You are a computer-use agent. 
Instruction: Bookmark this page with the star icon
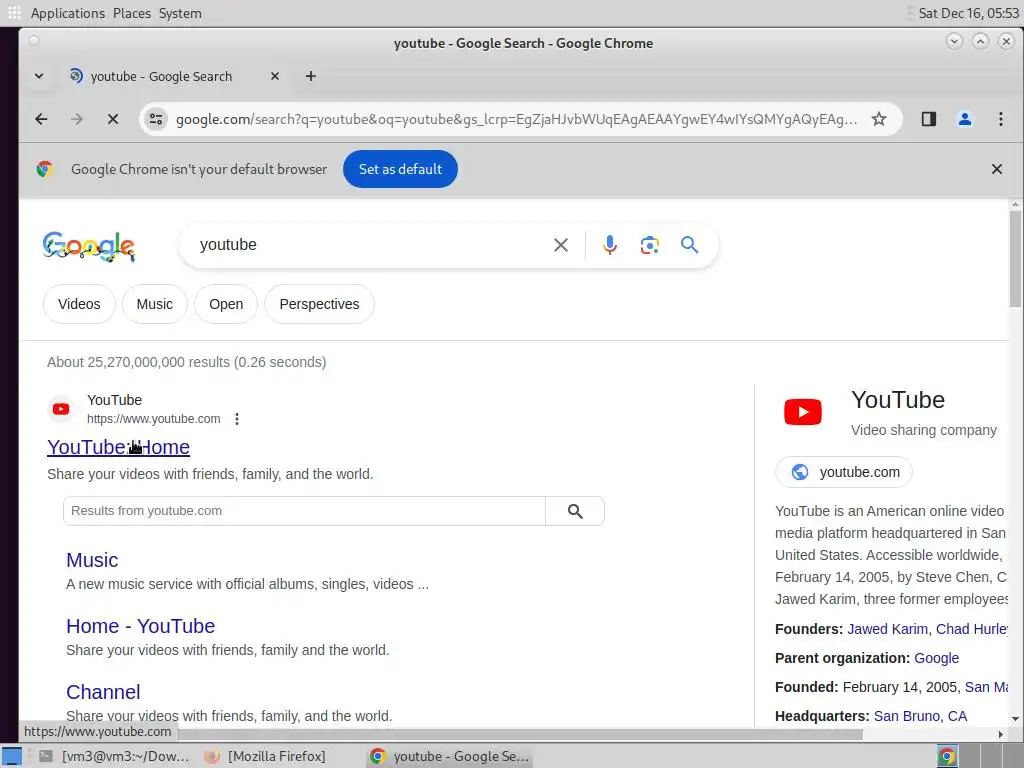[879, 119]
